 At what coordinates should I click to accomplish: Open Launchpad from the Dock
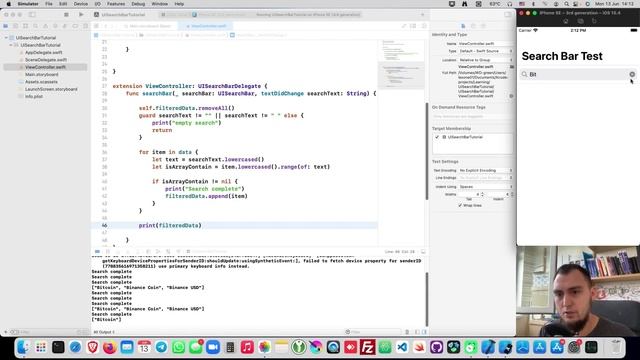41,347
